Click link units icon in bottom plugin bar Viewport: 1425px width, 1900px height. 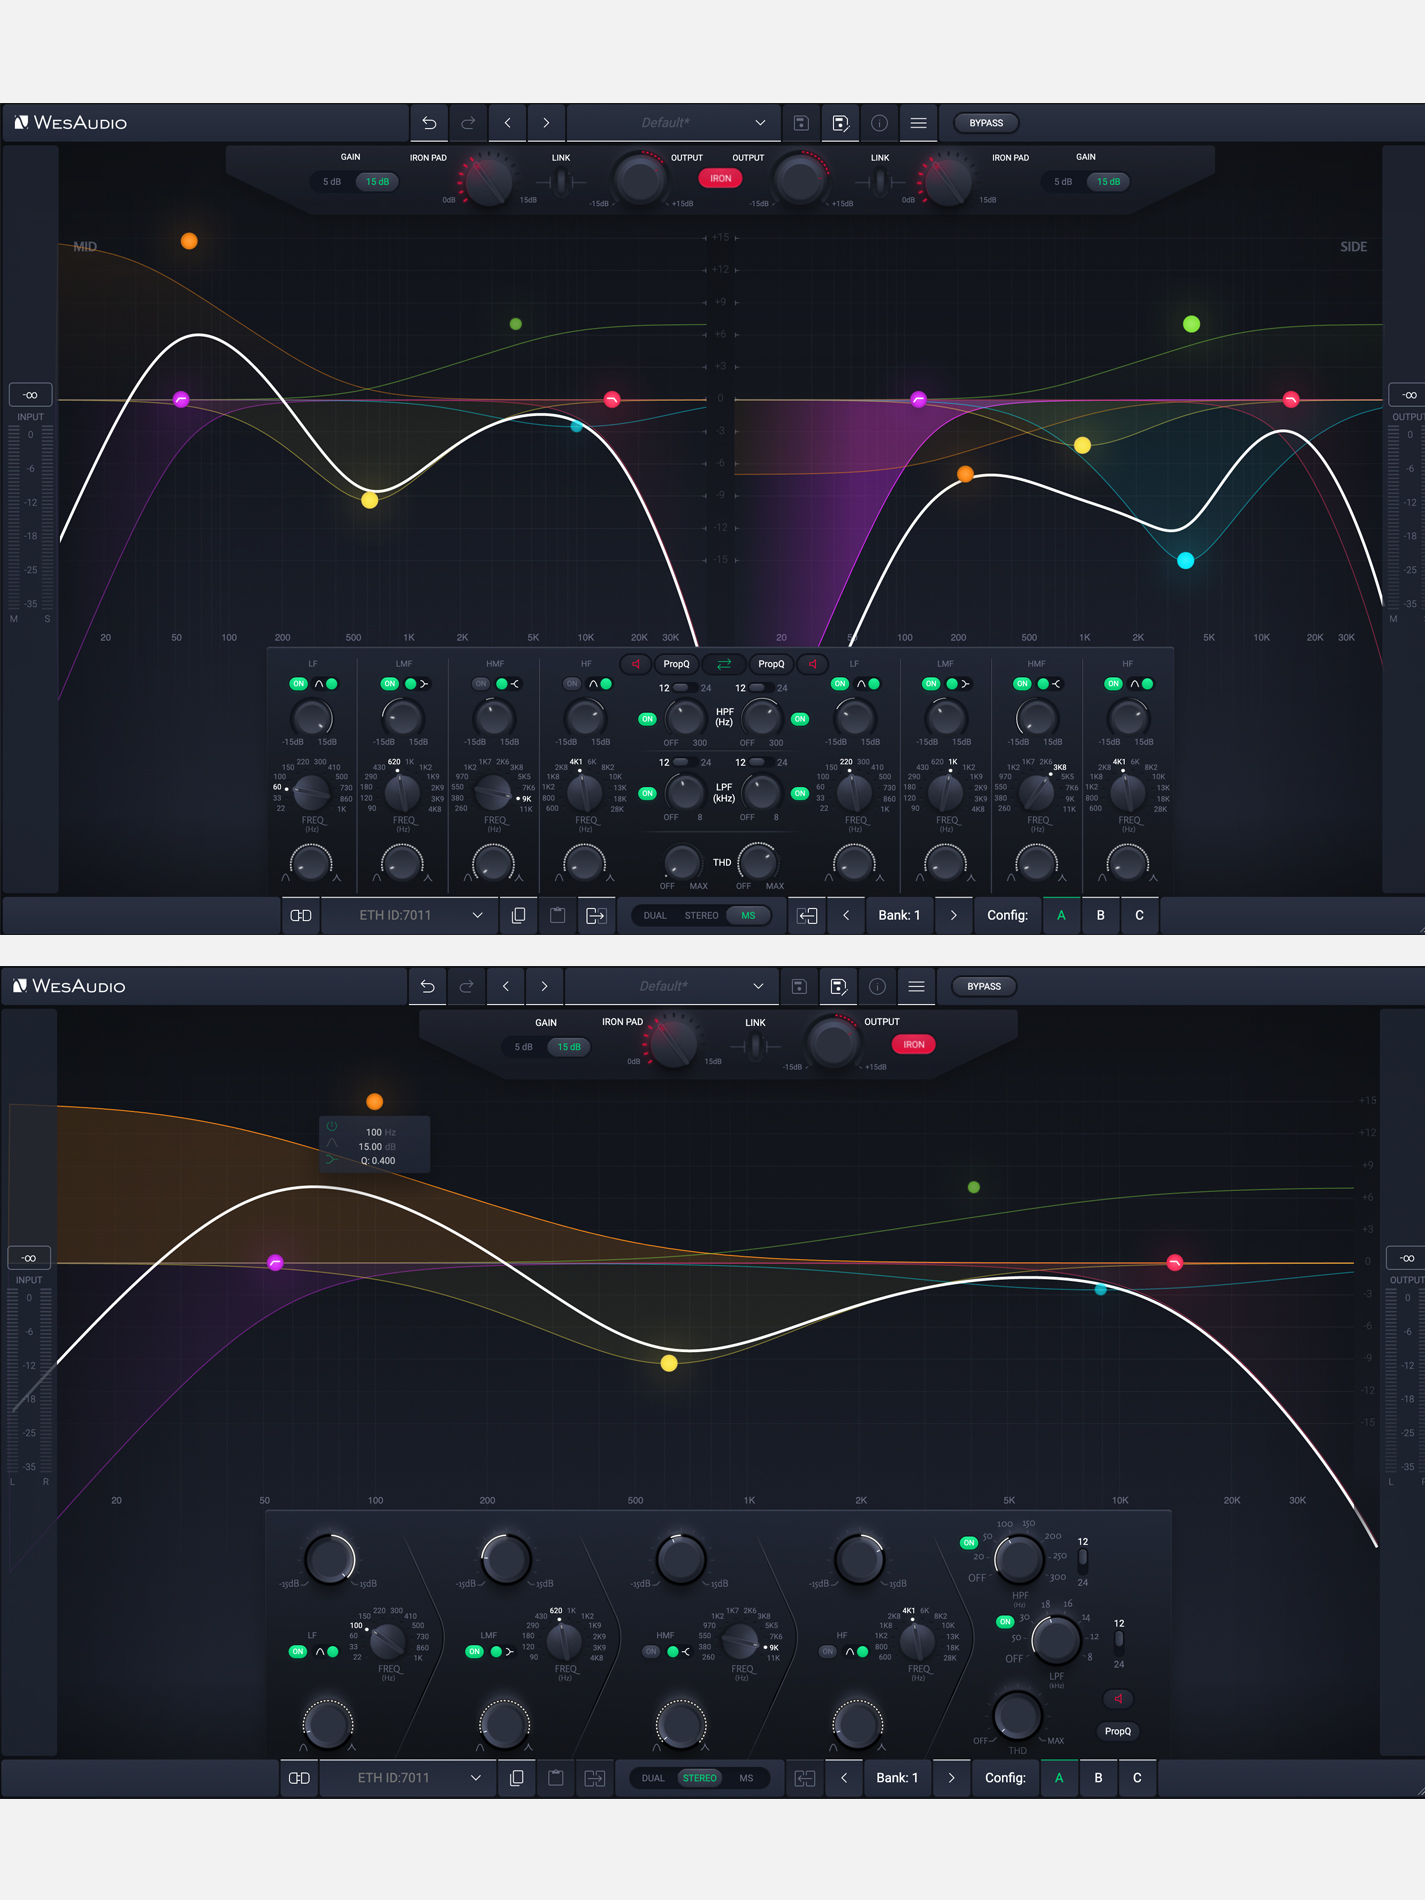coord(298,1778)
